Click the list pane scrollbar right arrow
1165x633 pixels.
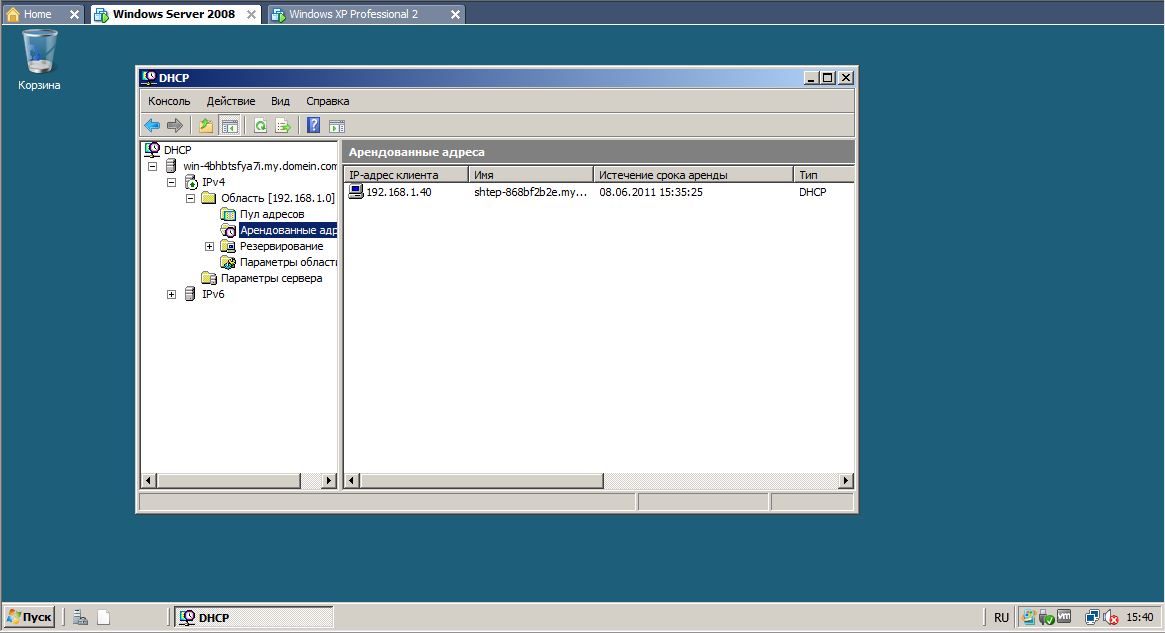(846, 481)
